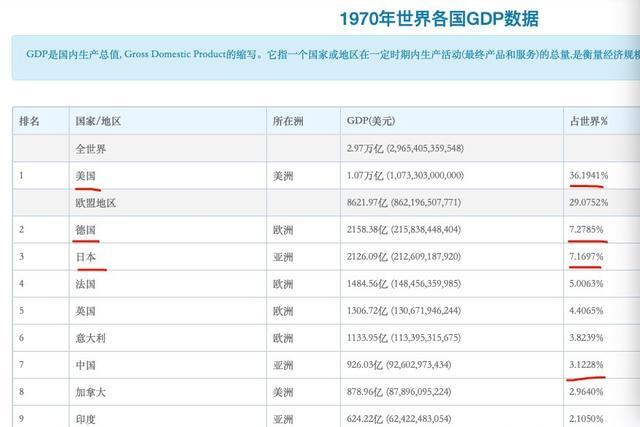The image size is (640, 427).
Task: Click the GDP definition text in the blue box
Action: pyautogui.click(x=333, y=54)
